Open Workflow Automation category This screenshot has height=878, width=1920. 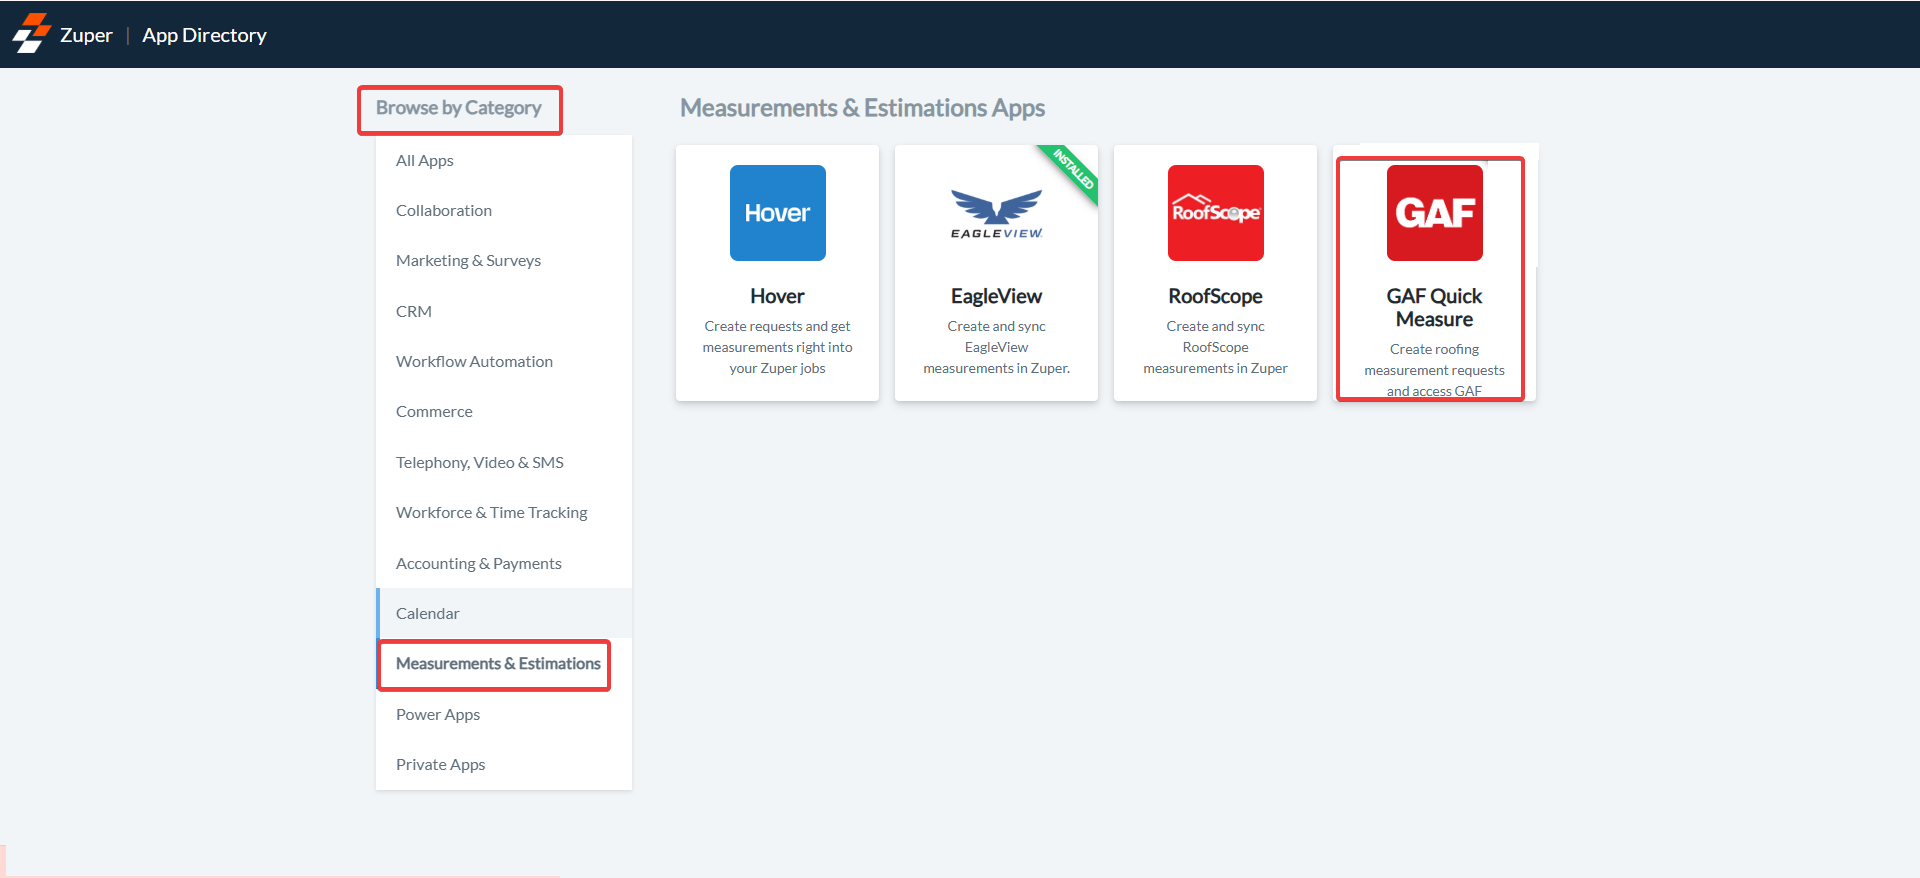[x=504, y=361]
